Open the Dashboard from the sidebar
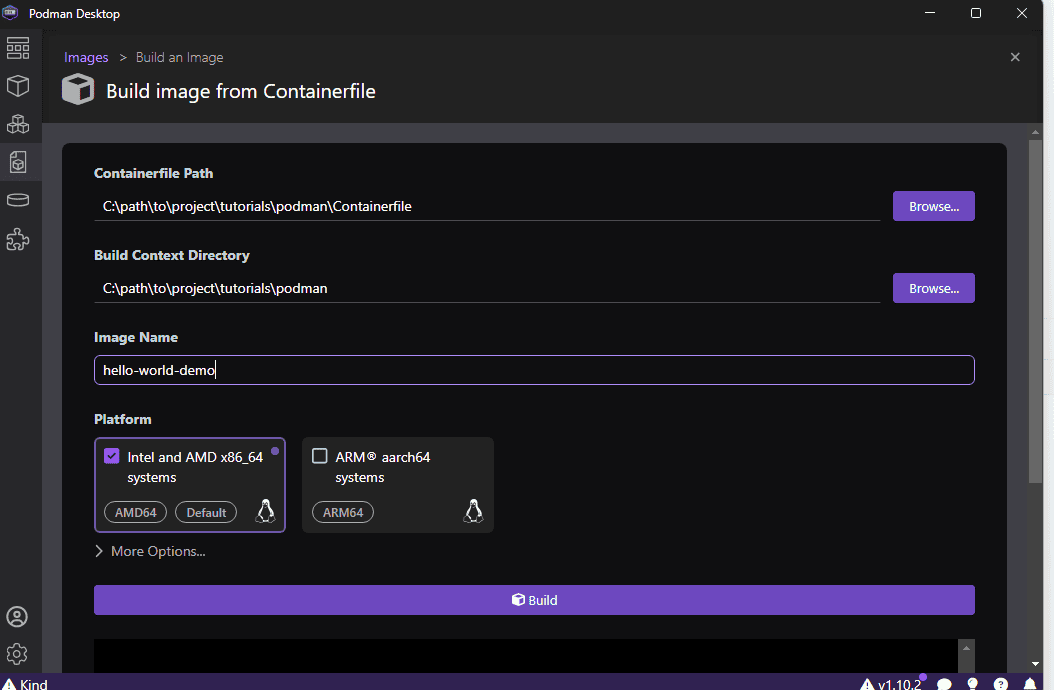1054x690 pixels. point(18,48)
